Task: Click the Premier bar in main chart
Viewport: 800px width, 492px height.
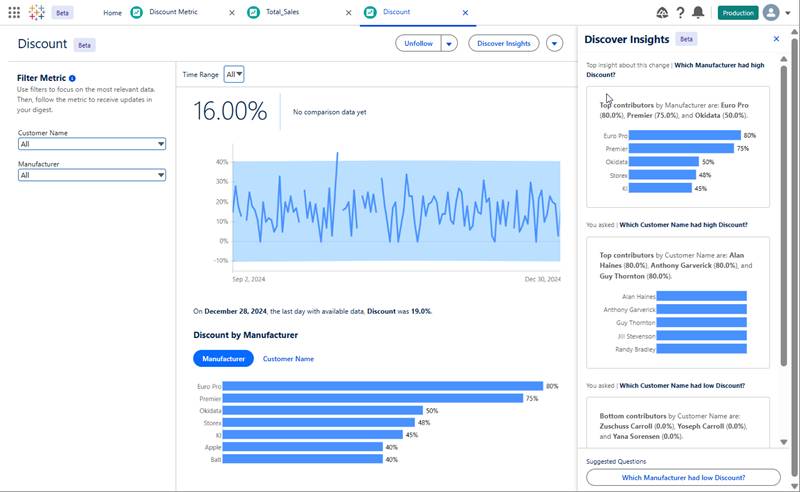Action: pos(373,399)
